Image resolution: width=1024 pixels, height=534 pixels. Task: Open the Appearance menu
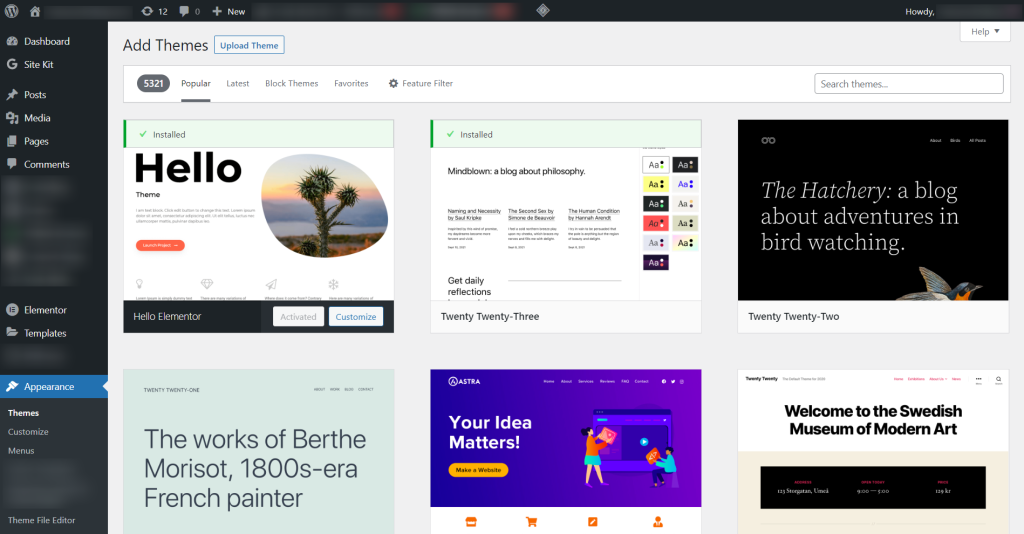point(54,386)
